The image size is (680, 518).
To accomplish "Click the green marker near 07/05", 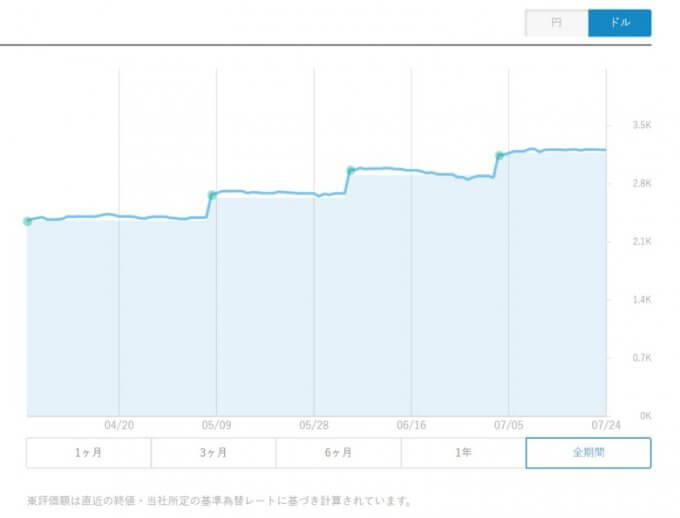I will [x=500, y=155].
